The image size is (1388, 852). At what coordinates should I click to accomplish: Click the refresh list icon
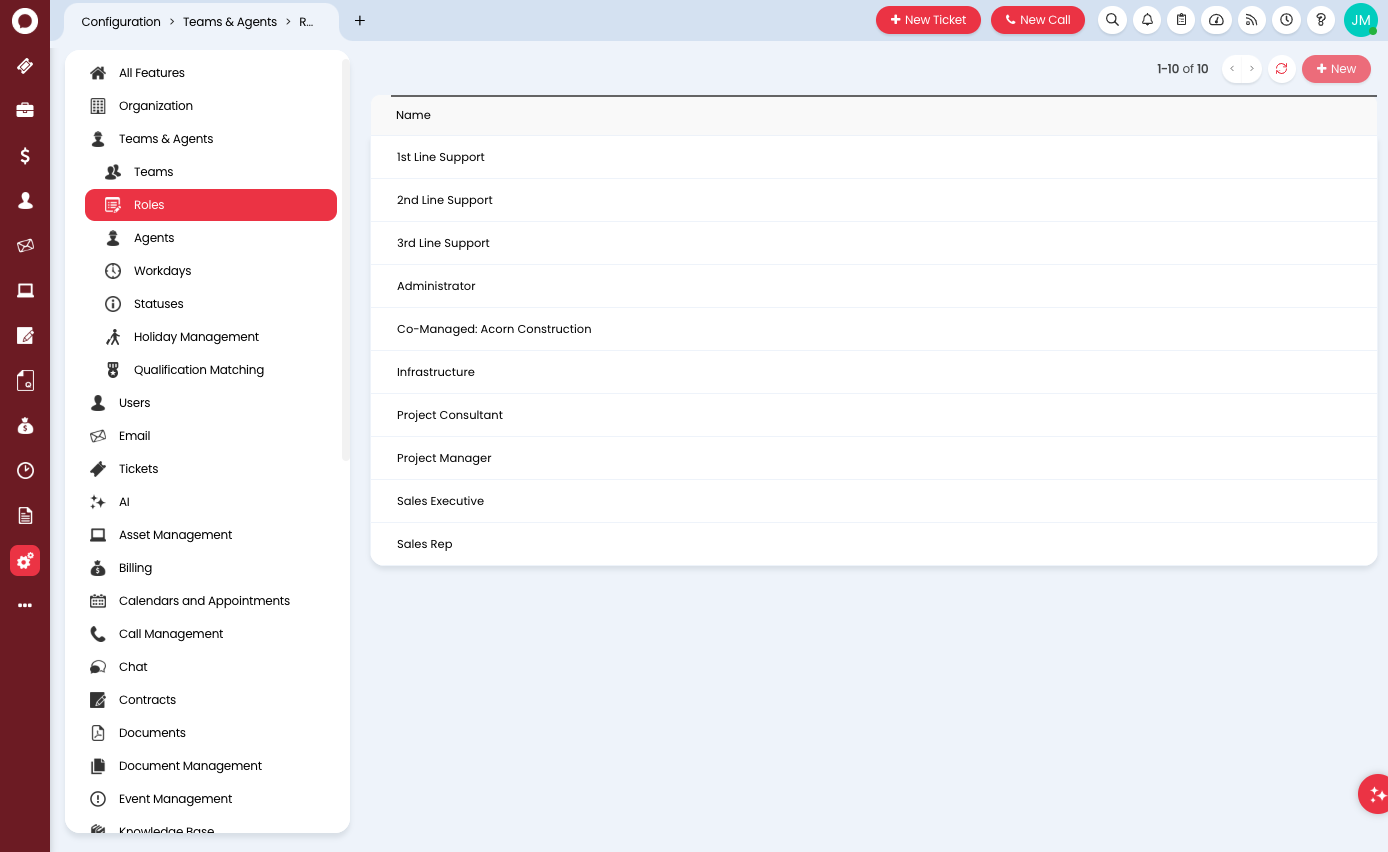click(1282, 69)
